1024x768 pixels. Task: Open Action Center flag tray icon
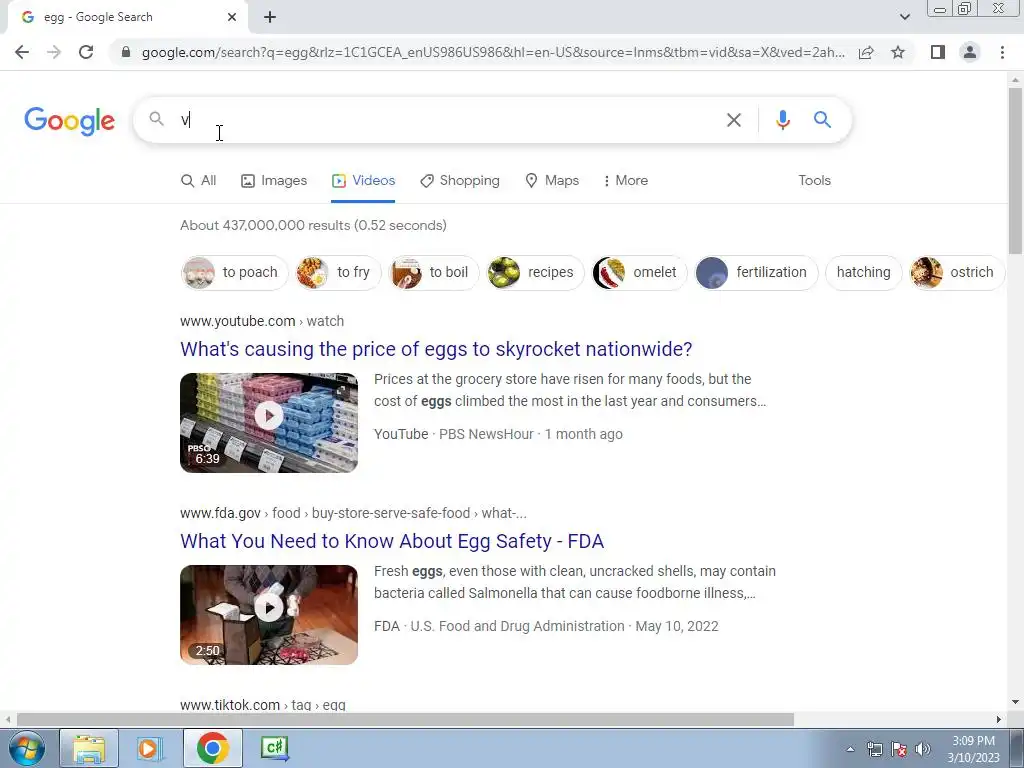coord(899,749)
